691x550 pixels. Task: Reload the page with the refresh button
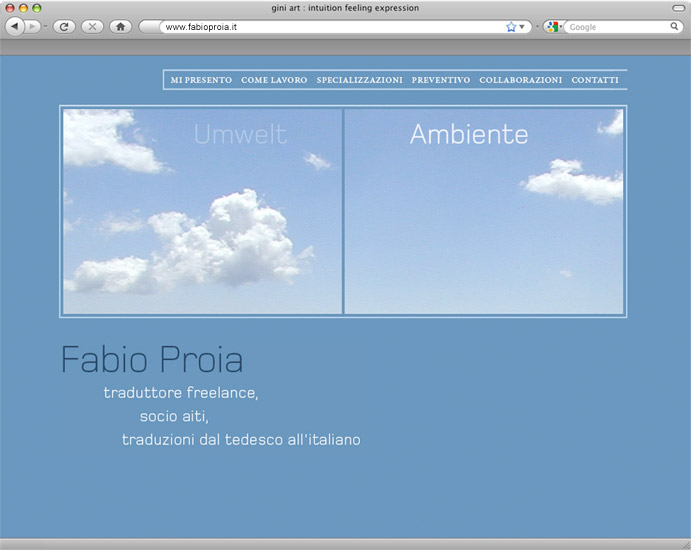point(65,27)
